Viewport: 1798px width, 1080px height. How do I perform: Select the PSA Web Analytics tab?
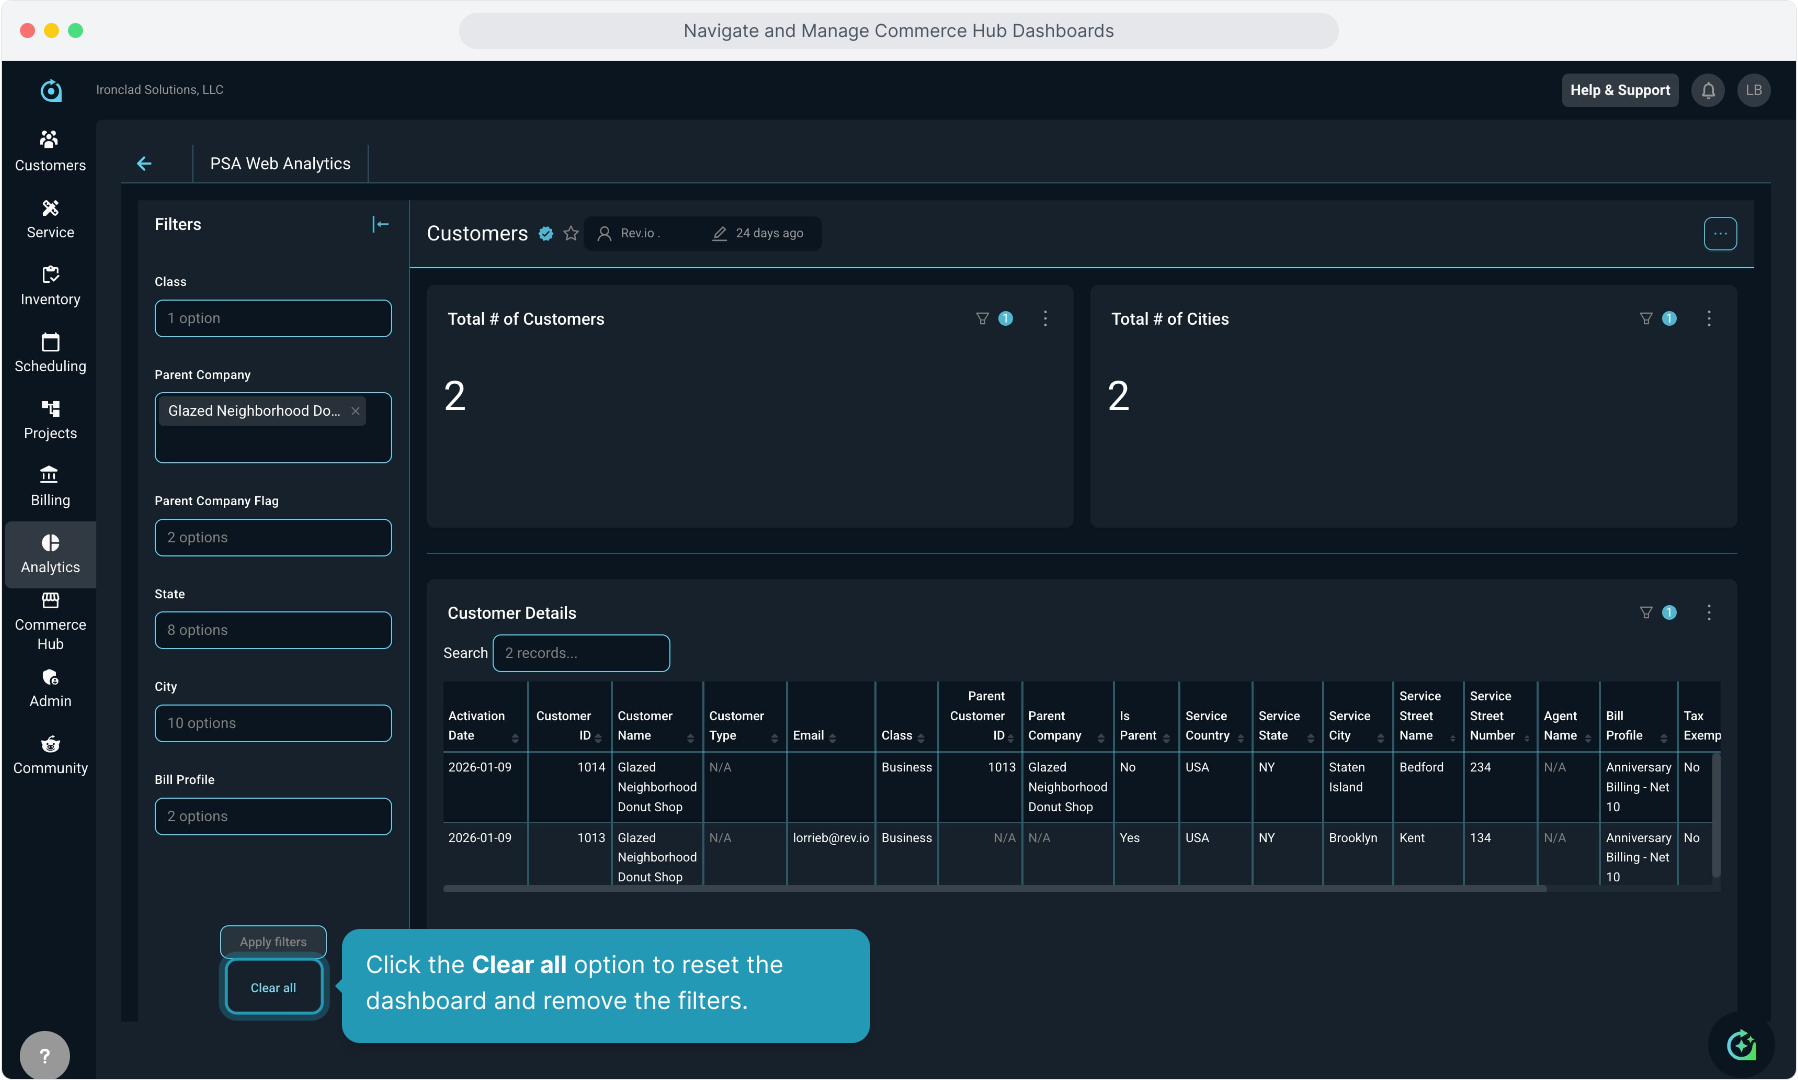(280, 163)
